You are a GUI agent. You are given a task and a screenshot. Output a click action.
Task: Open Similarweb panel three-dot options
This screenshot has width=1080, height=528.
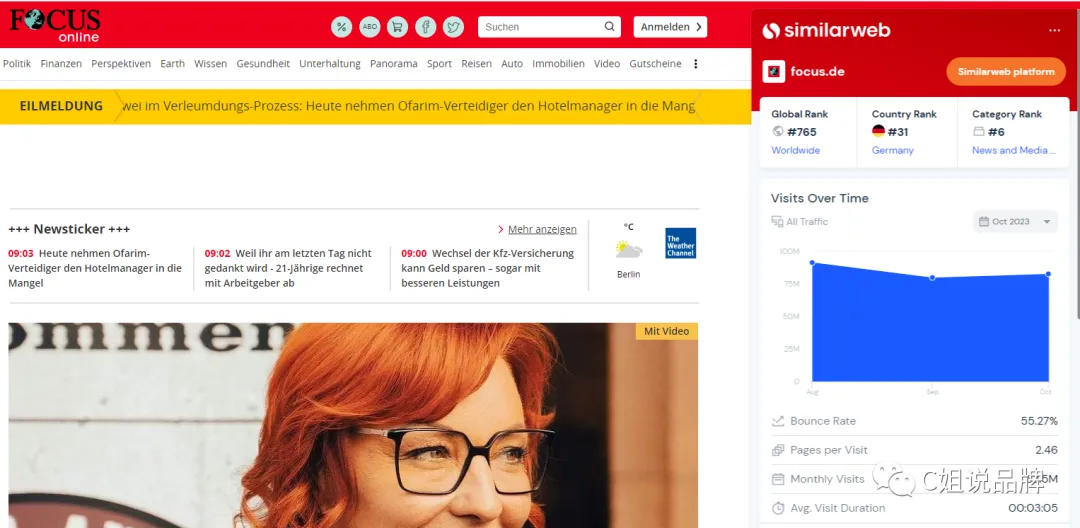[1055, 30]
